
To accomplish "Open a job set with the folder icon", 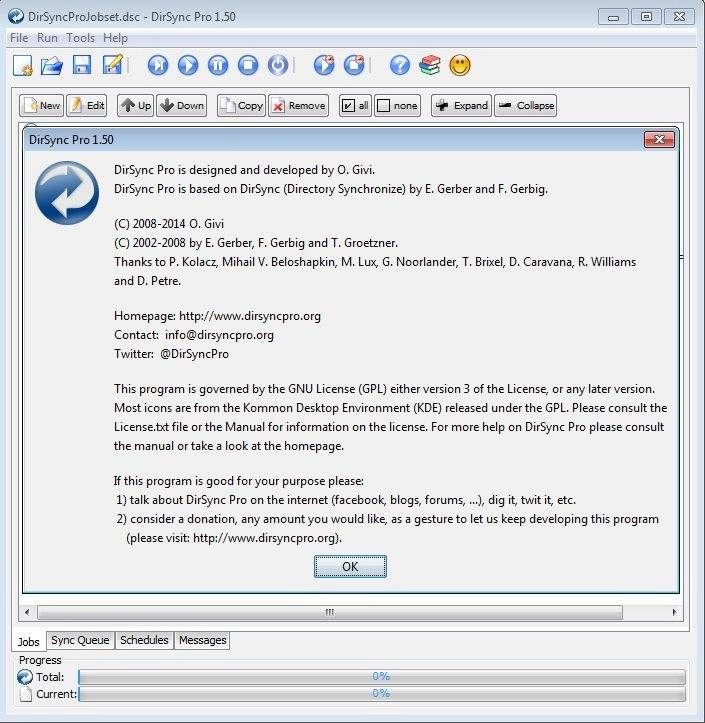I will [52, 65].
